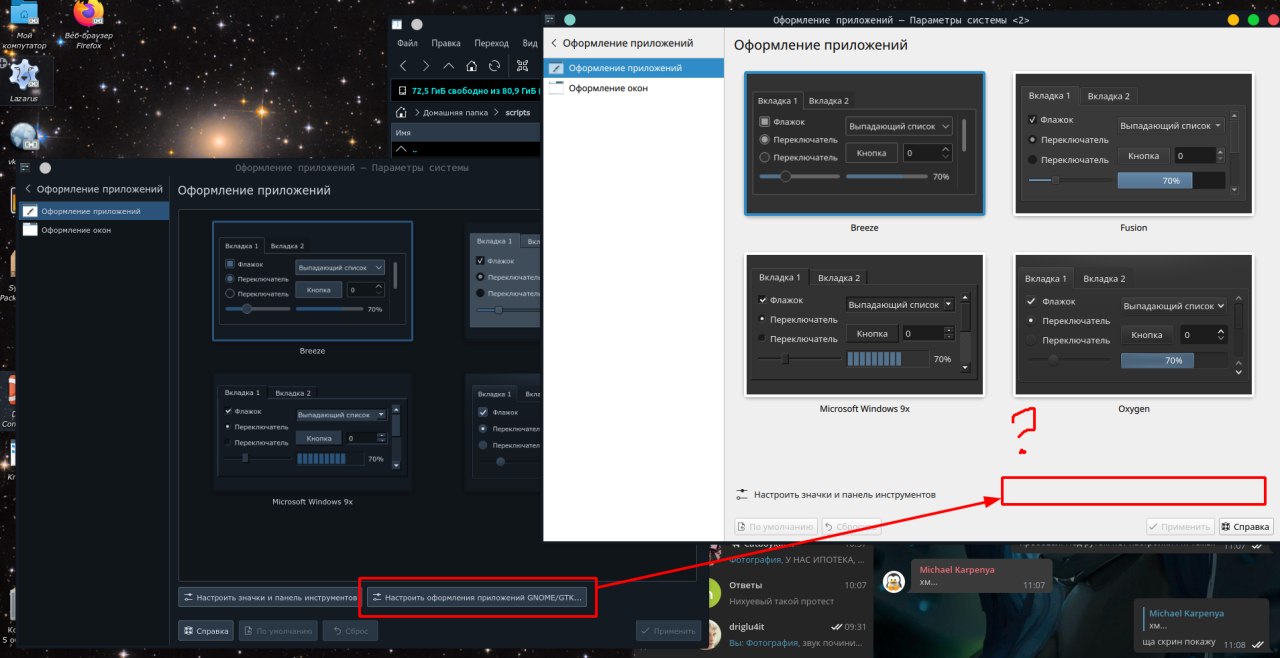Refresh the file manager view
The height and width of the screenshot is (658, 1280).
[494, 66]
